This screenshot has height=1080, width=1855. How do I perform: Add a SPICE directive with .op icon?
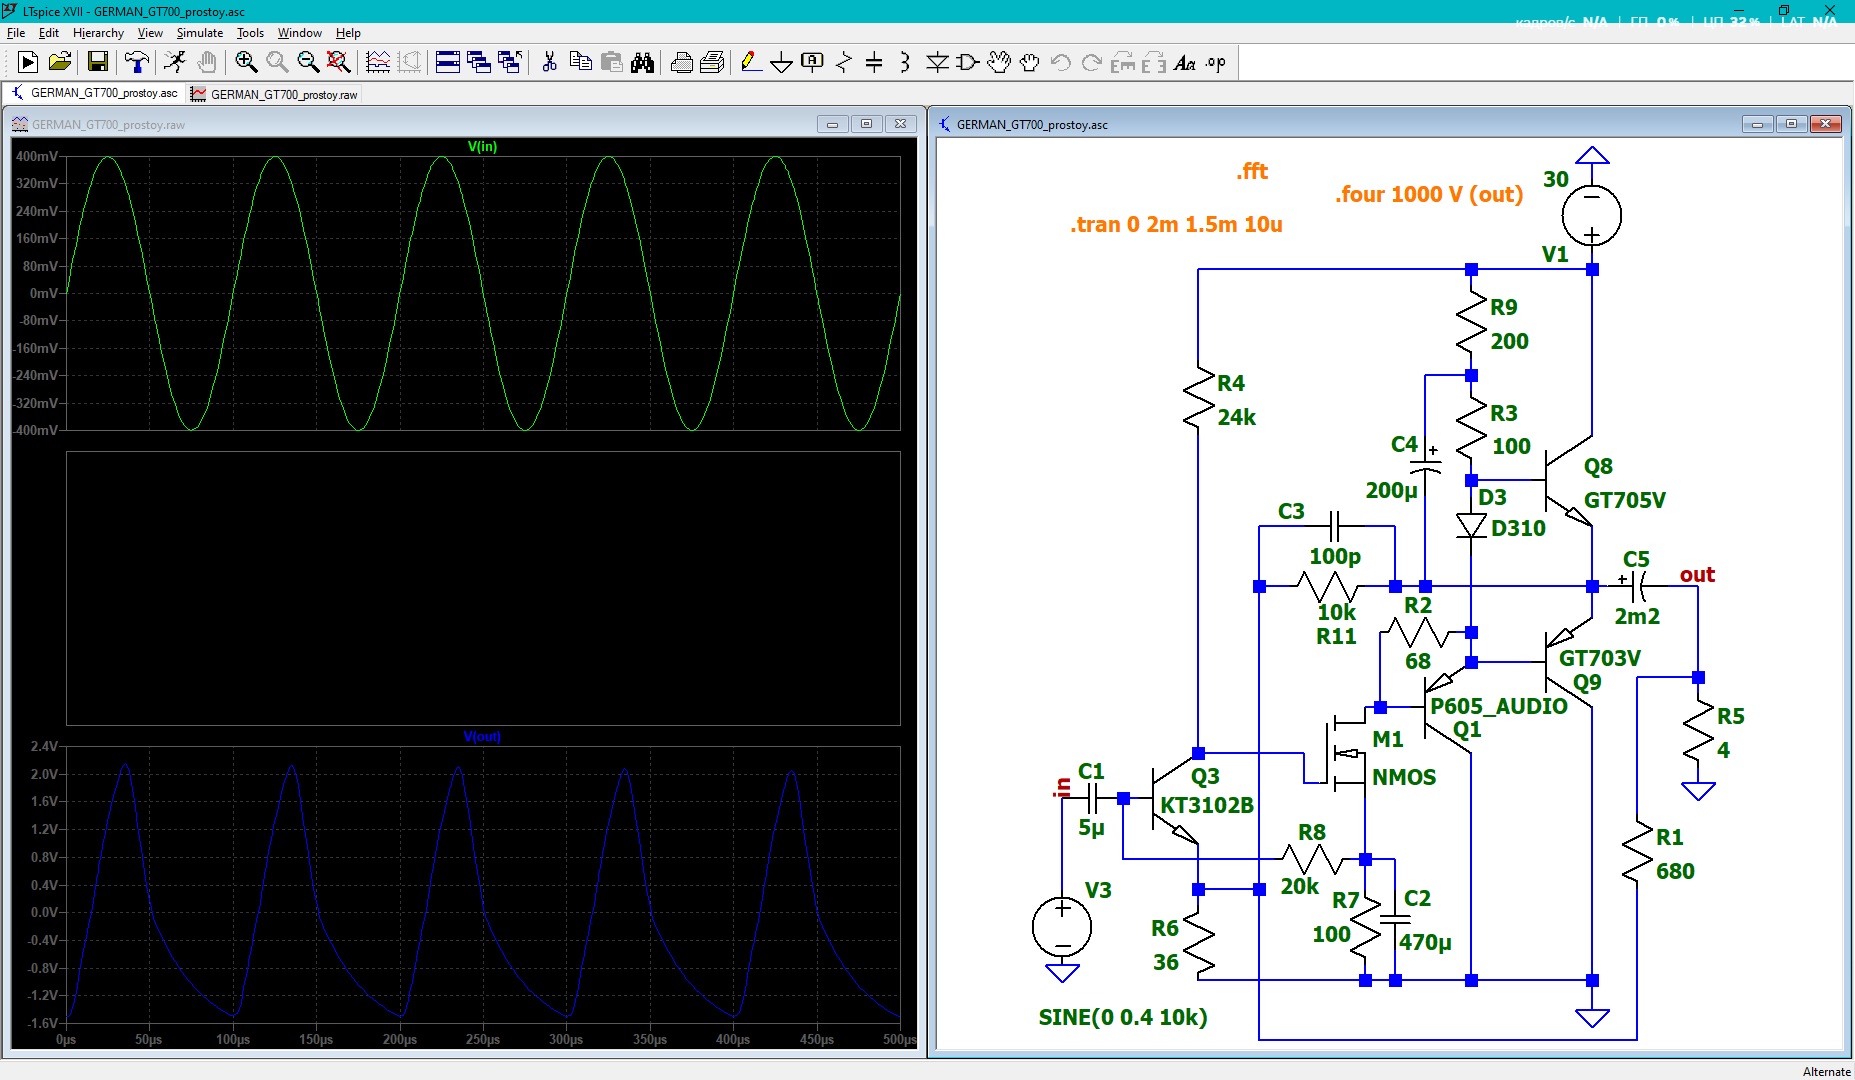[x=1216, y=63]
